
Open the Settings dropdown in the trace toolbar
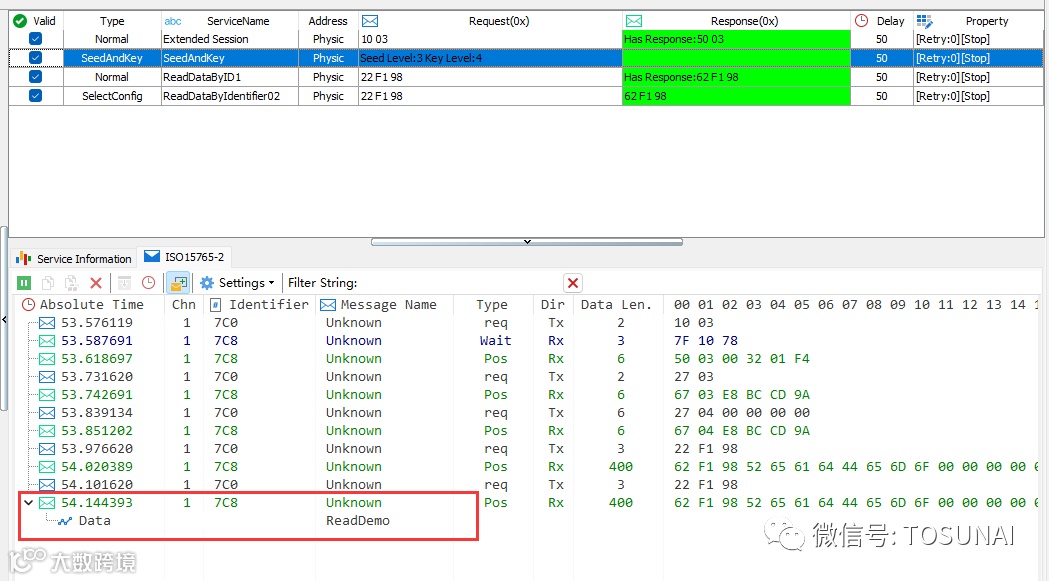(x=237, y=283)
